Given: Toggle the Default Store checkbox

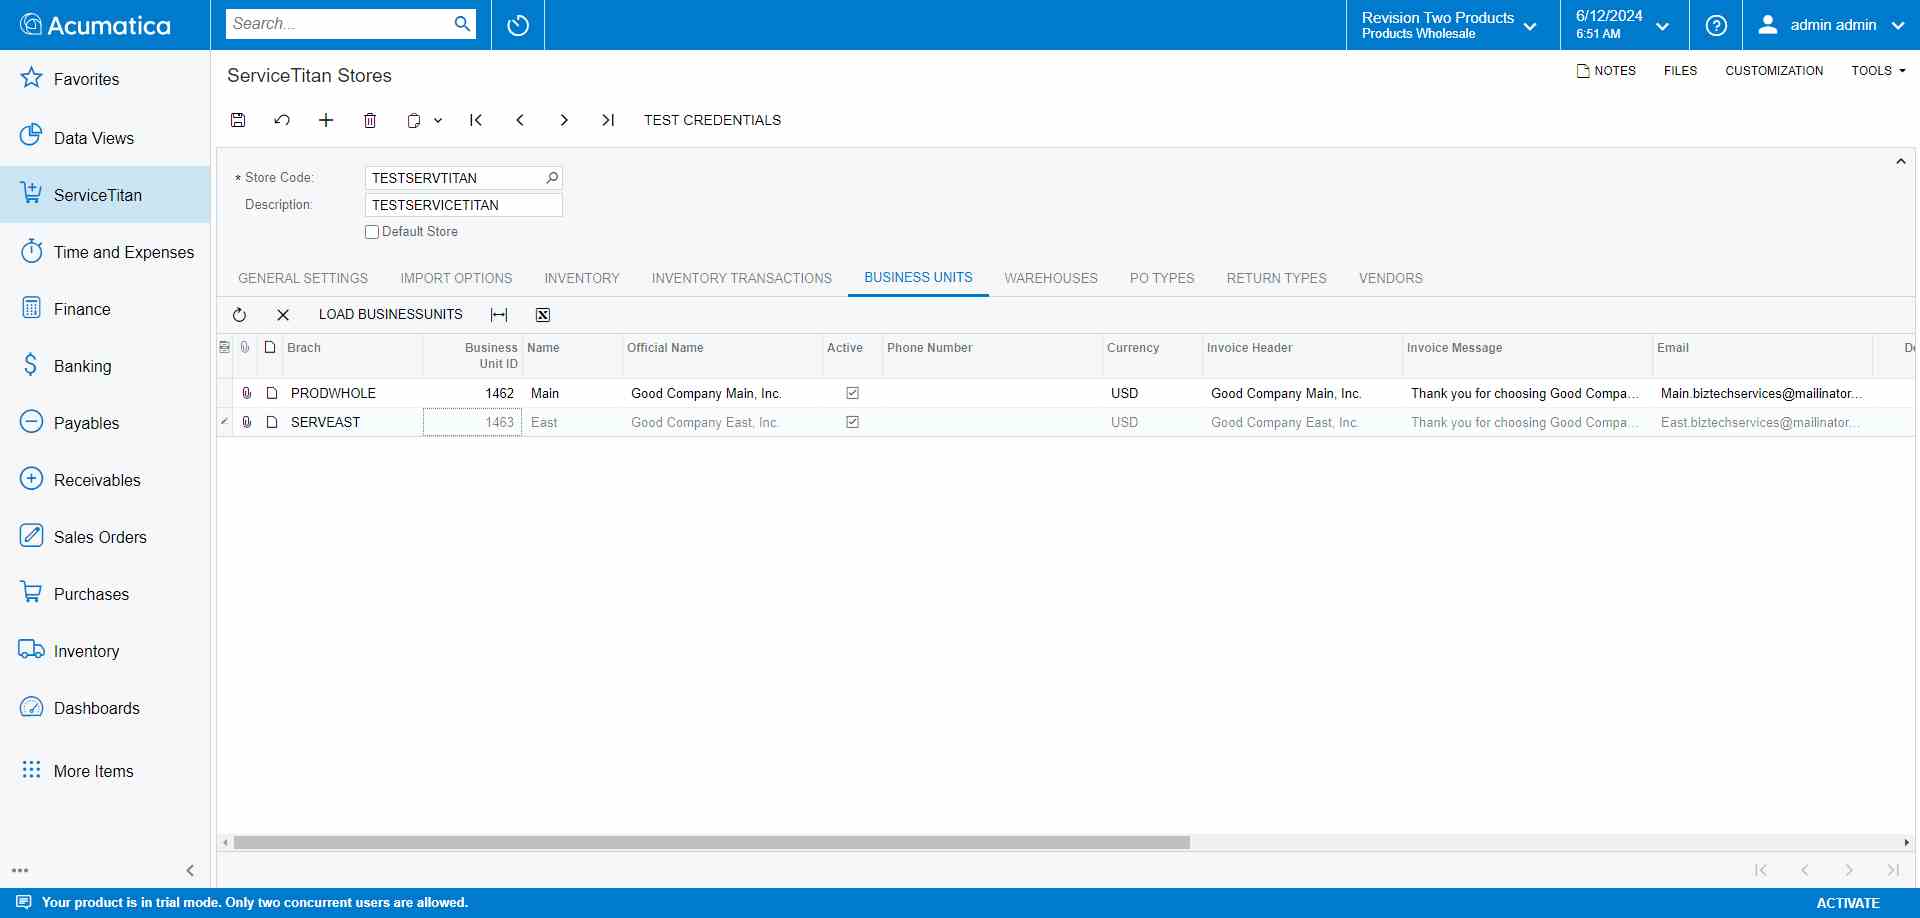Looking at the screenshot, I should tap(372, 232).
